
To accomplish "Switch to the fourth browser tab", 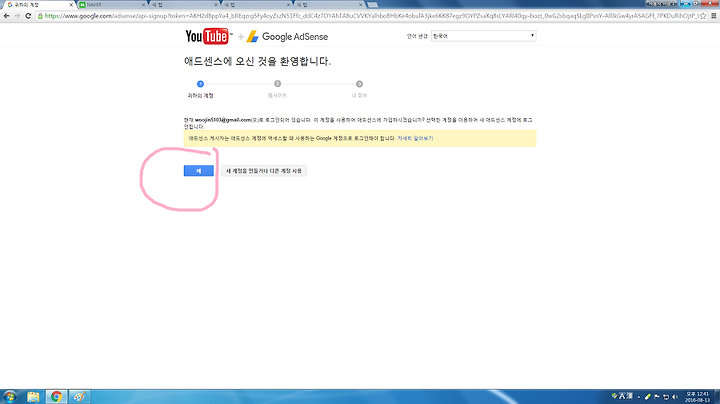I will pos(255,5).
